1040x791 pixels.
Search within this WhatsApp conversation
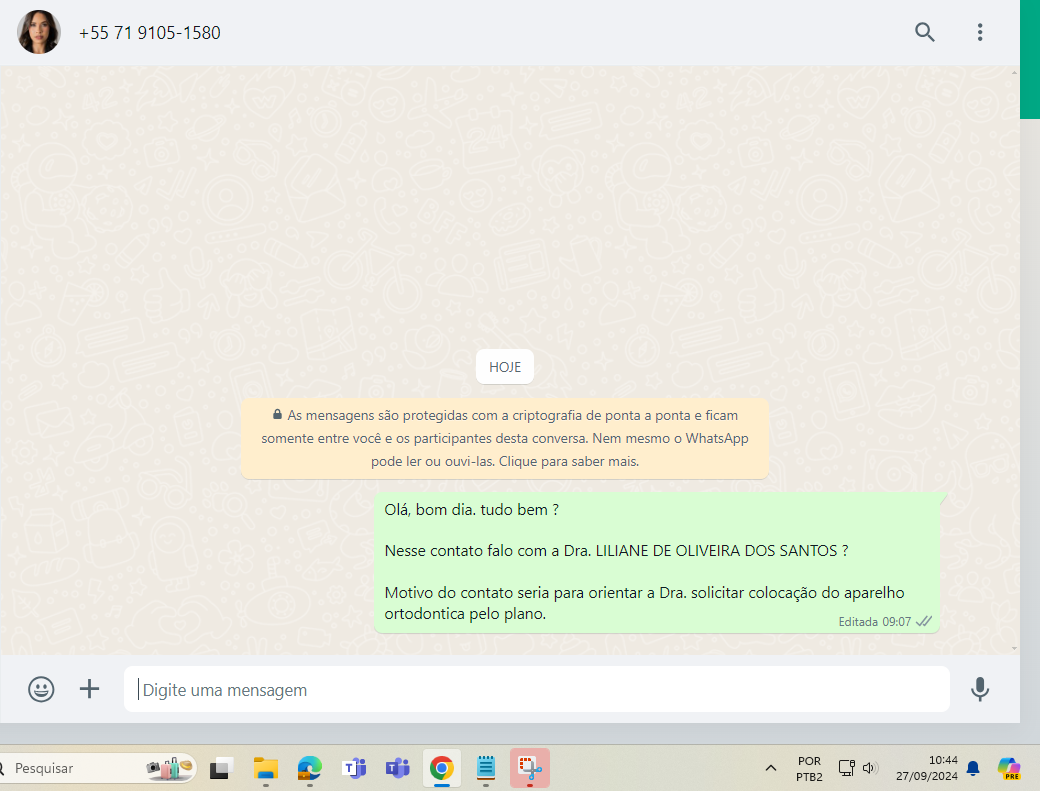tap(925, 32)
